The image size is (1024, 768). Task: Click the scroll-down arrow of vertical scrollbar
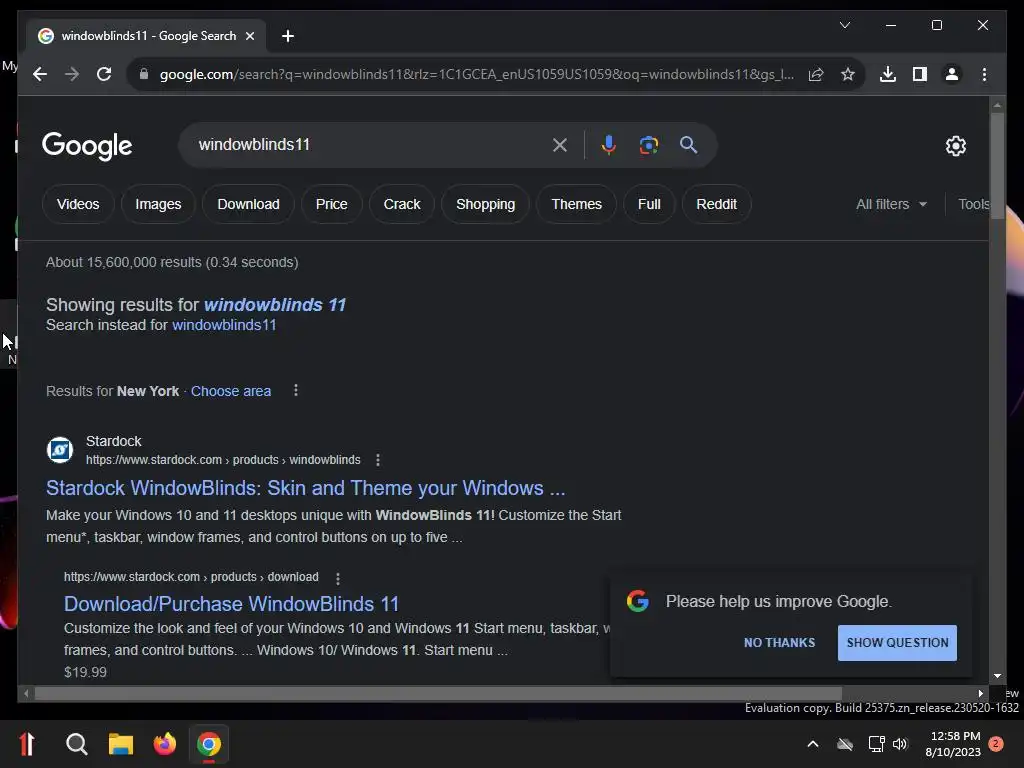tap(997, 677)
